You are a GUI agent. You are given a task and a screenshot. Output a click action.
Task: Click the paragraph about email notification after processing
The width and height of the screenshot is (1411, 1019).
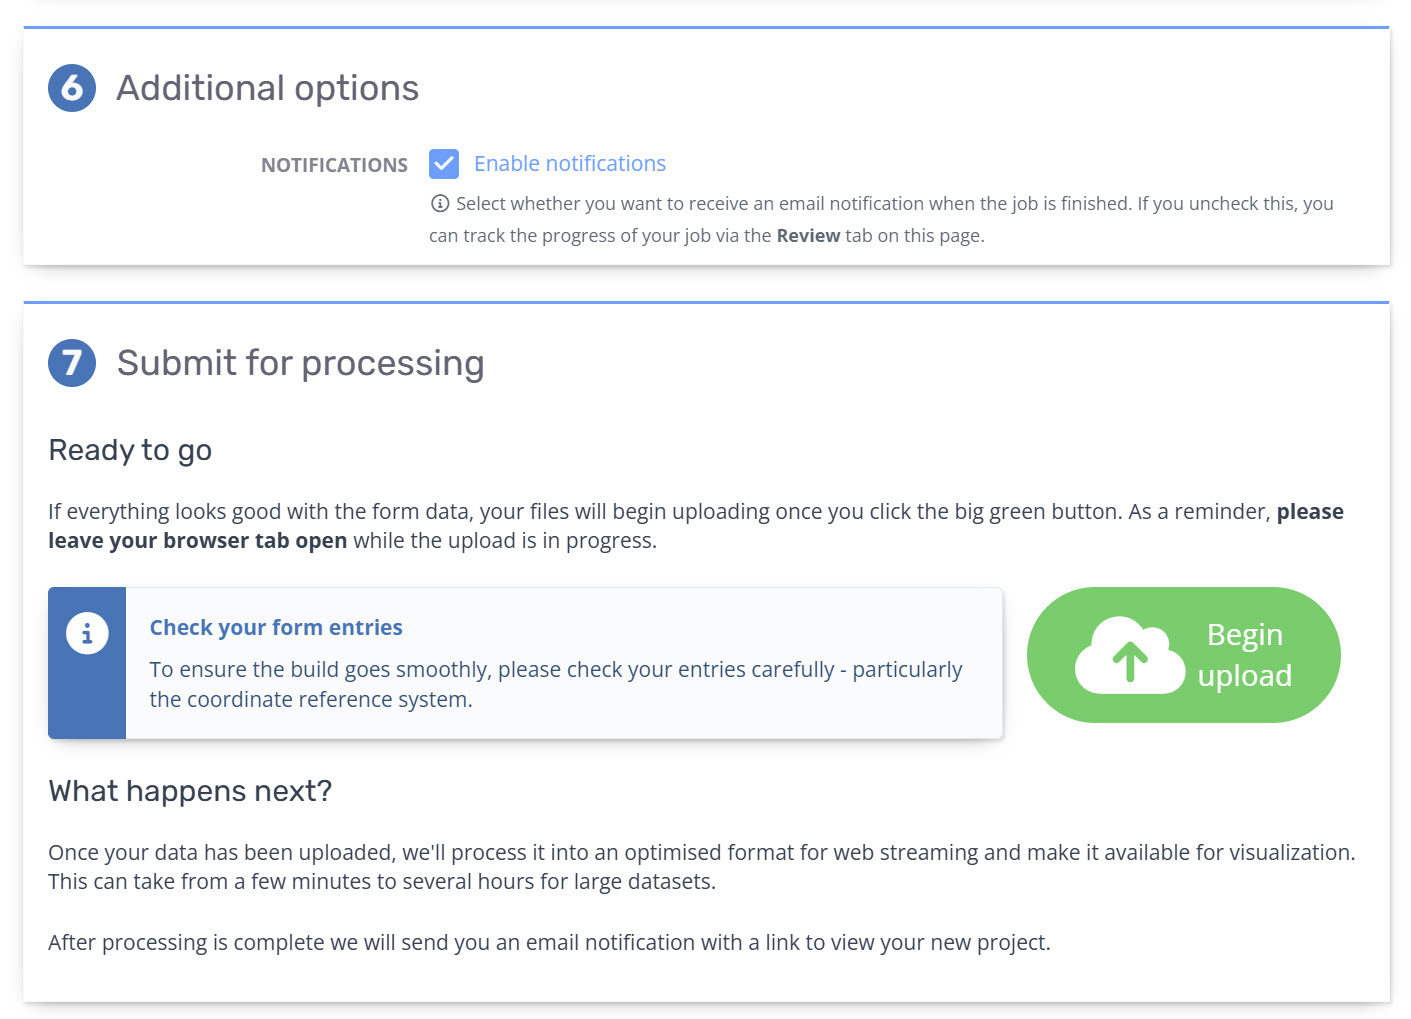point(549,943)
